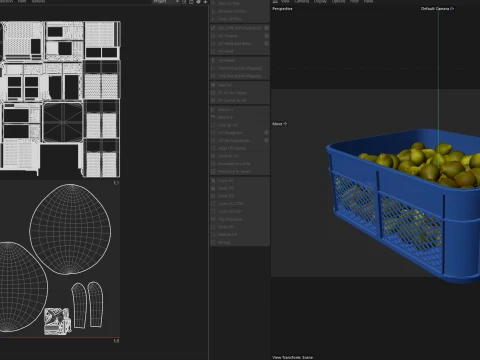Open the viewport Cameras menu
Screen dimensions: 480x360
[x=302, y=2]
